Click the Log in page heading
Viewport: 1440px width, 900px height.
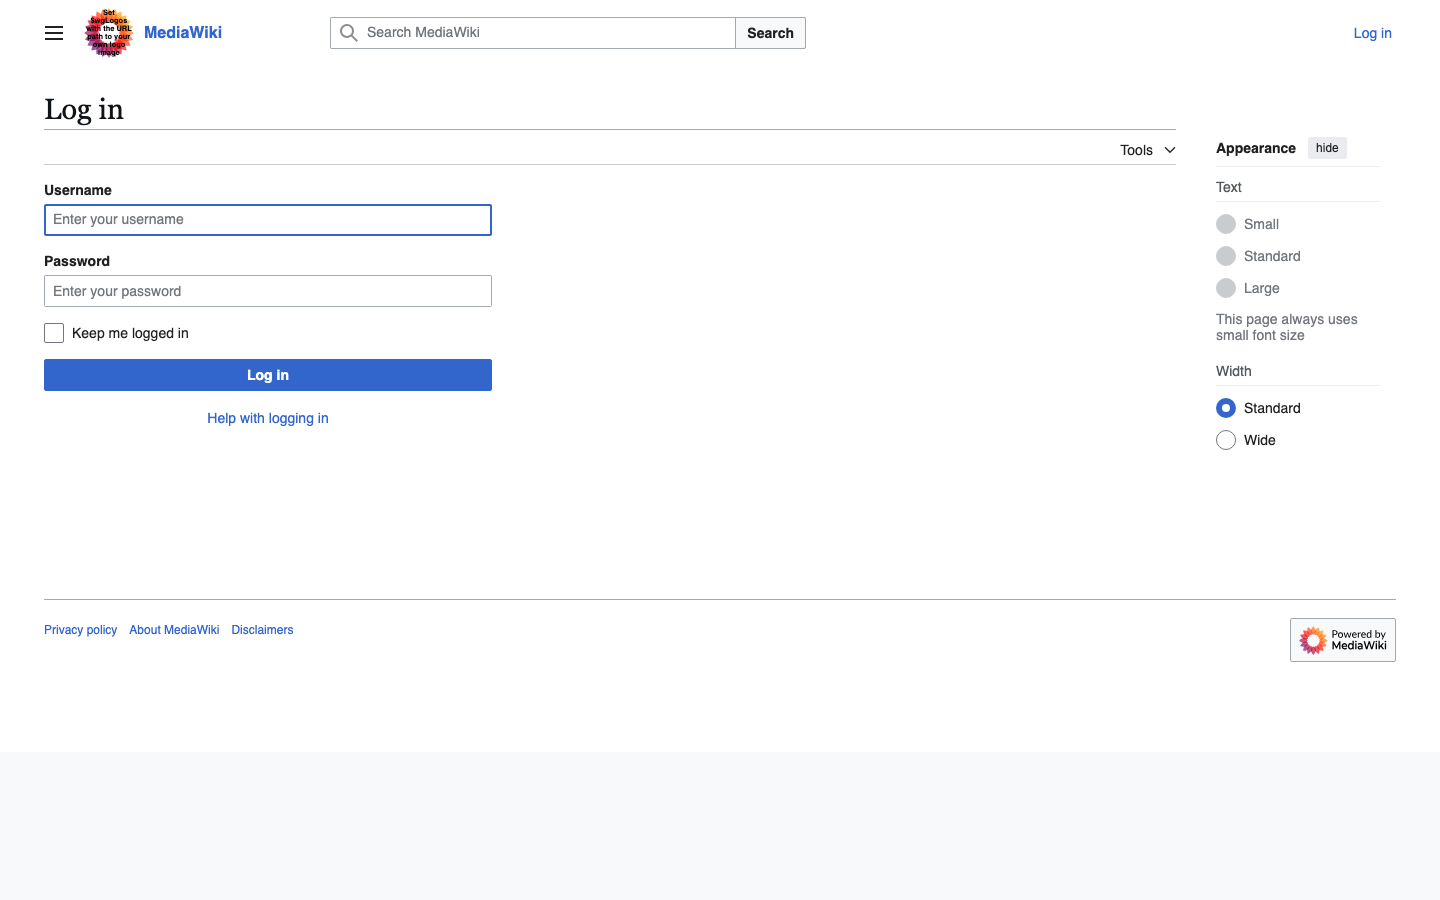[x=84, y=109]
